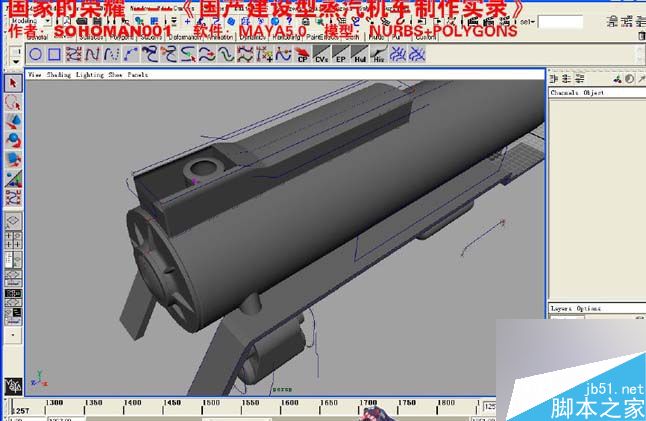The width and height of the screenshot is (646, 421).
Task: Open the Options menu in layer editor
Action: [589, 308]
